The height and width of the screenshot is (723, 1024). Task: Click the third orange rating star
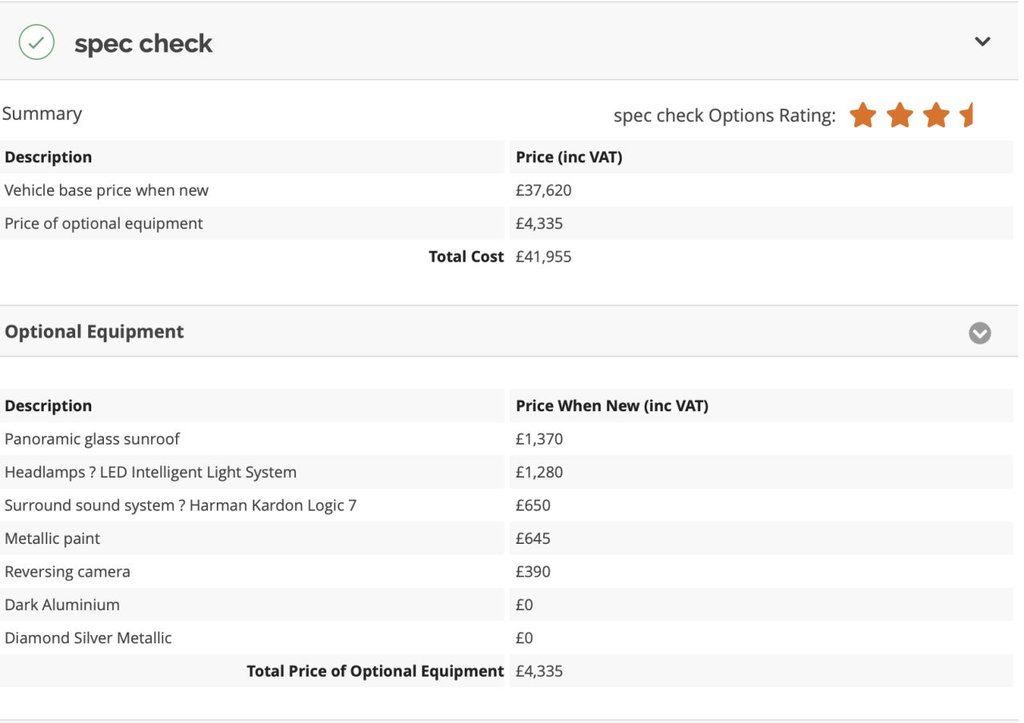click(936, 116)
